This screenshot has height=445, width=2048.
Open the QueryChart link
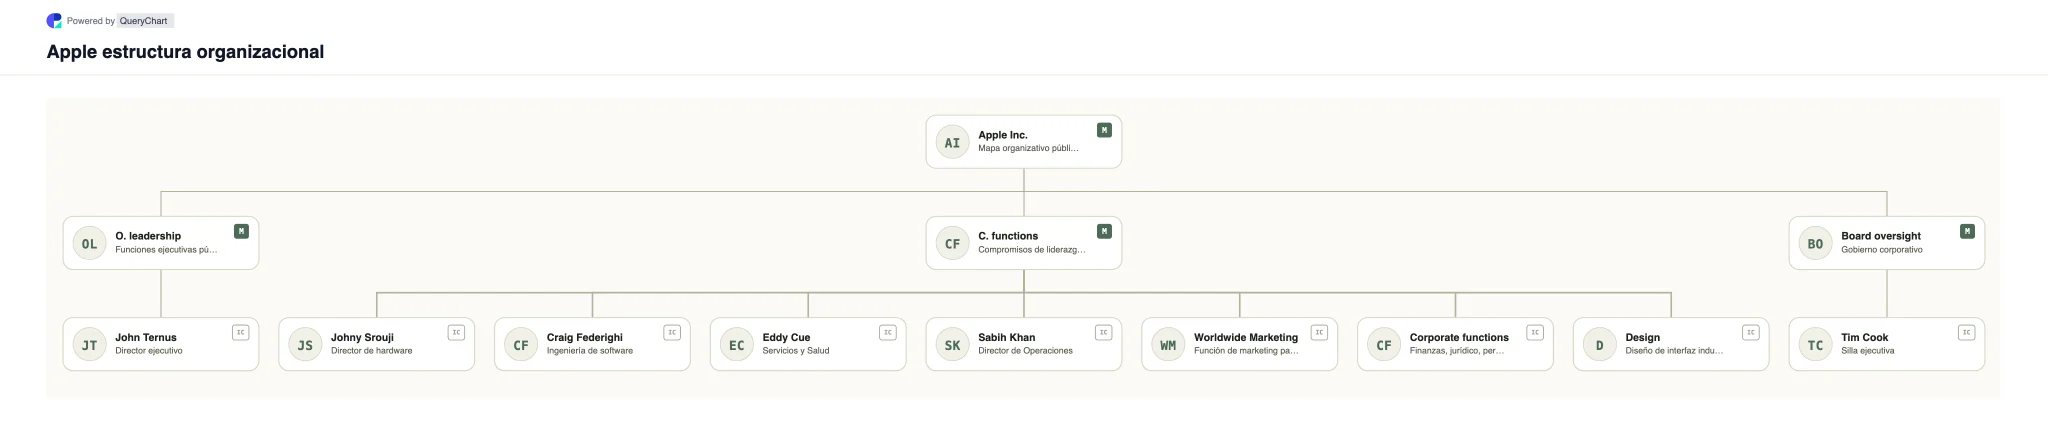[144, 21]
